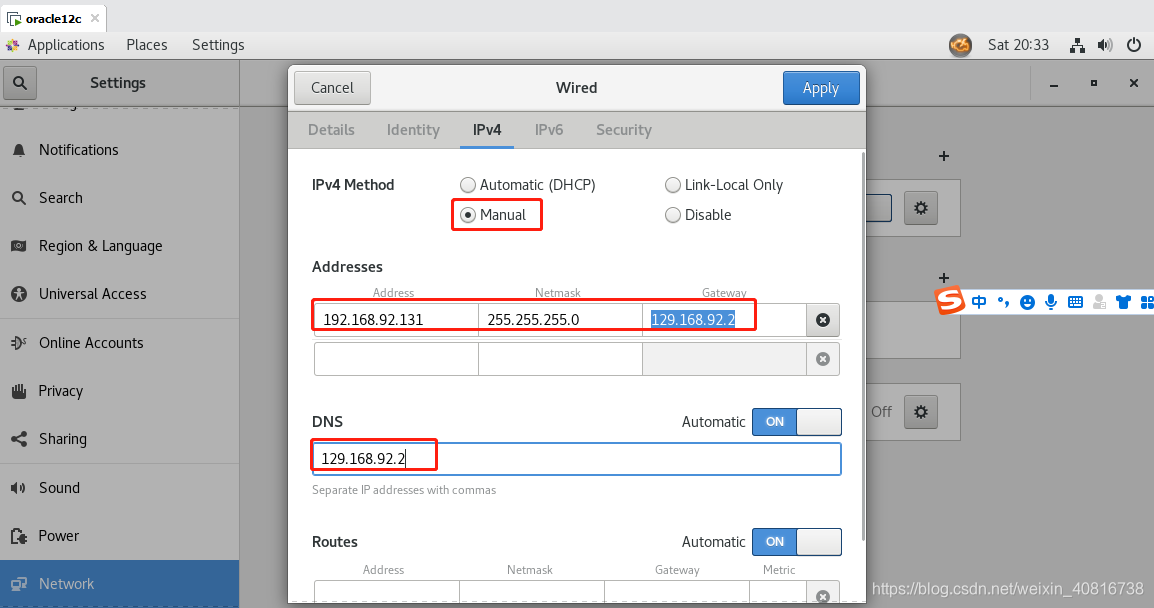Viewport: 1154px width, 608px height.
Task: Click the Notifications bell icon
Action: 19,150
